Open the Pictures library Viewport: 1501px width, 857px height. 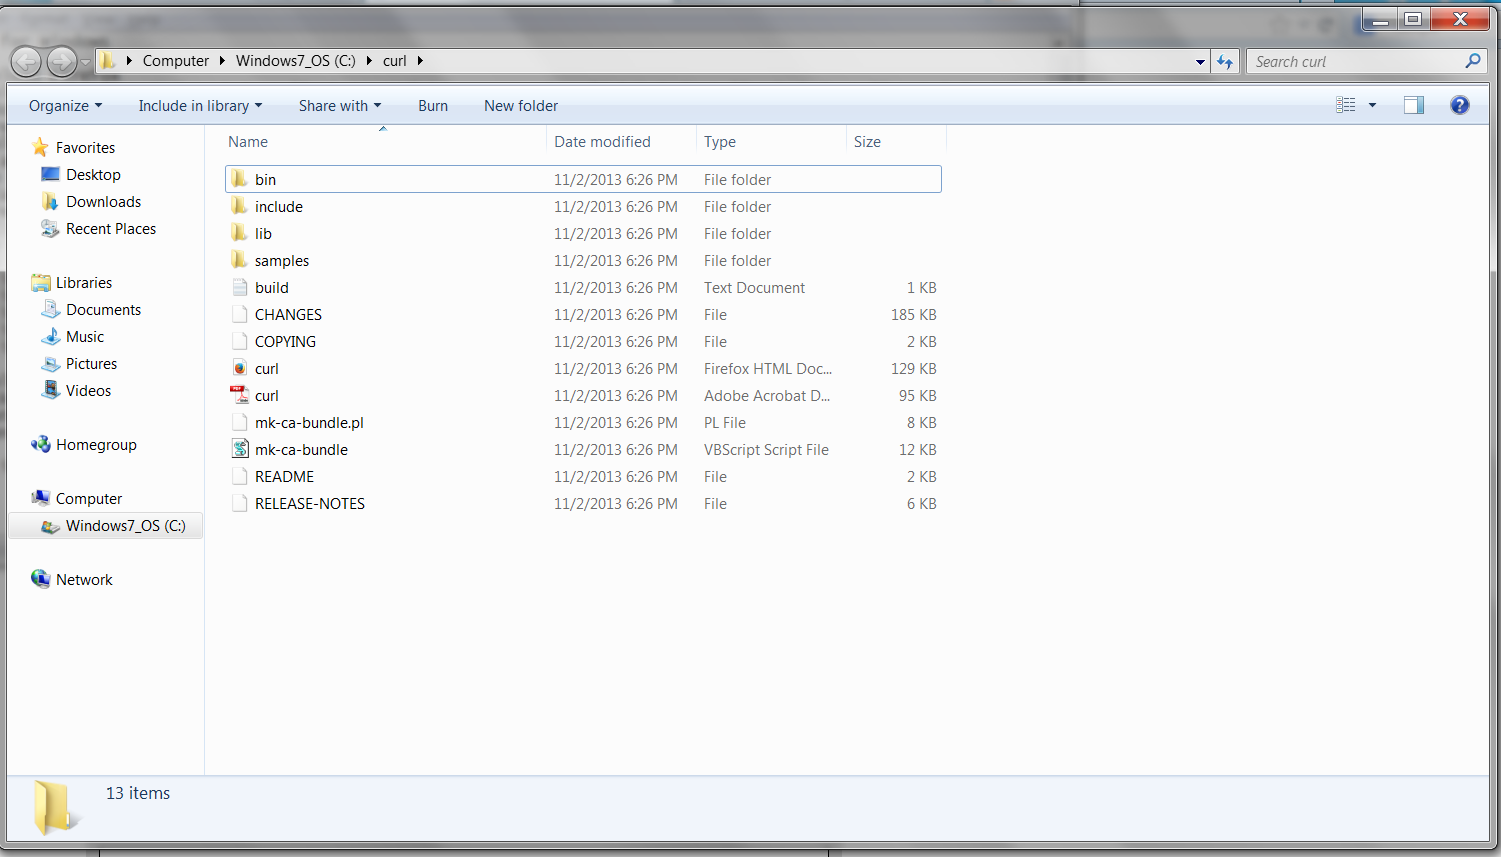[91, 363]
